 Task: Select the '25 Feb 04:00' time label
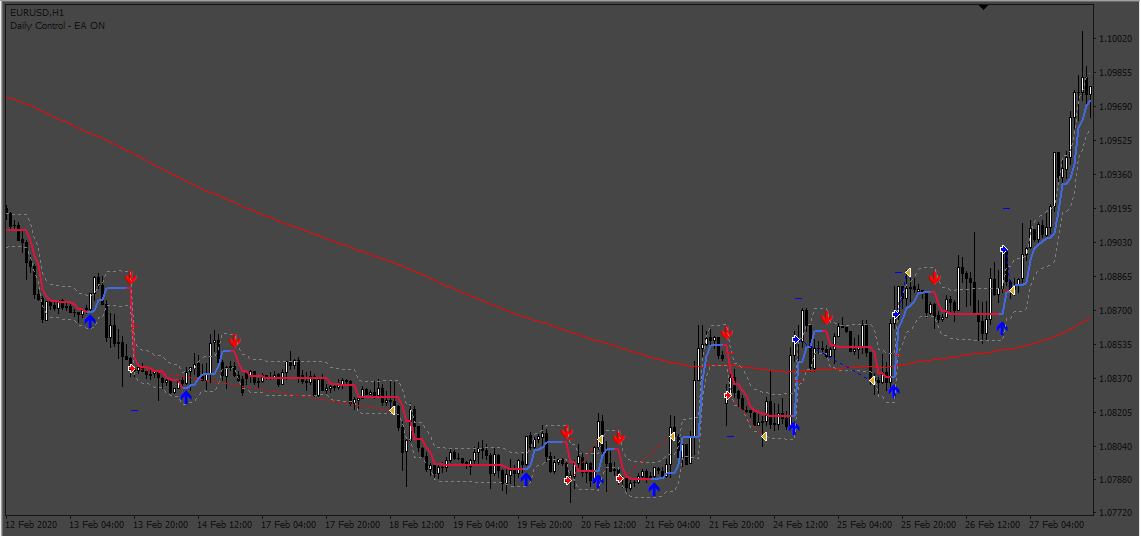point(864,524)
